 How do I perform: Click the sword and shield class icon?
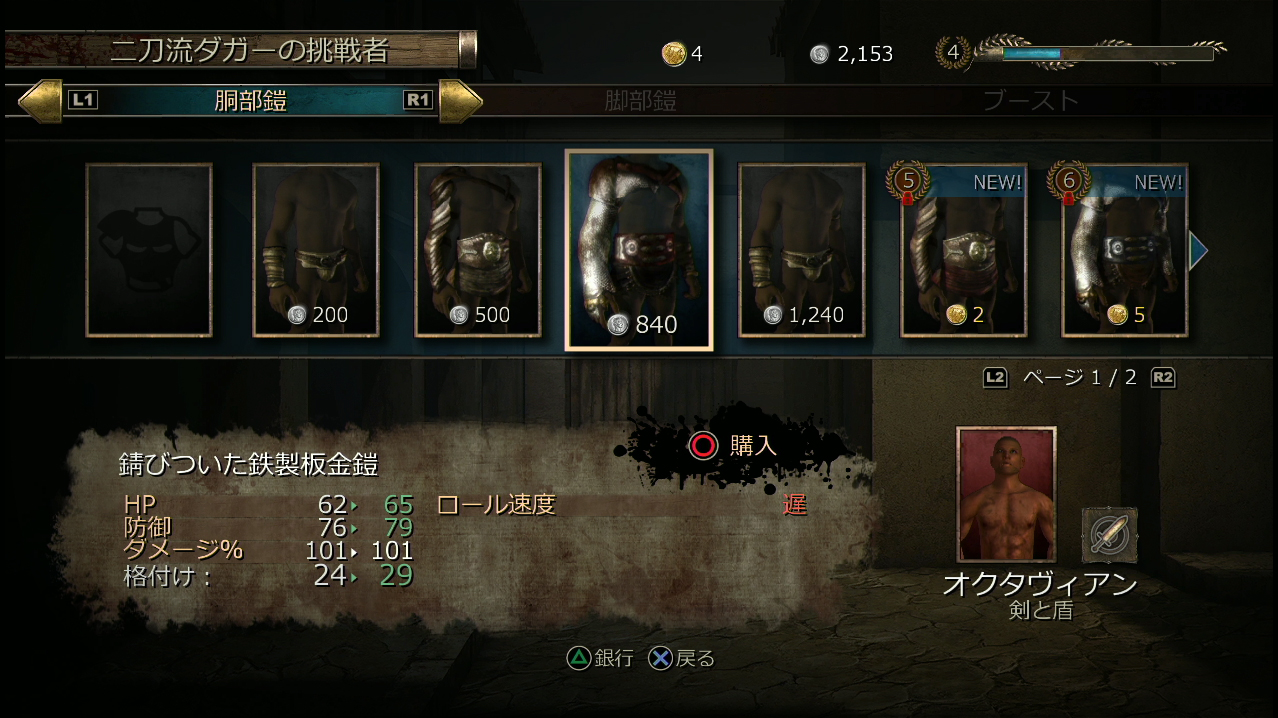[x=1109, y=535]
